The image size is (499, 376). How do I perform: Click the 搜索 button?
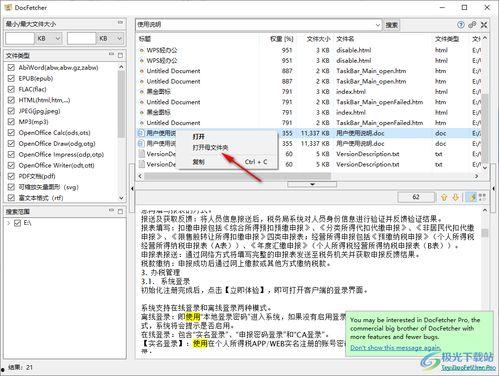click(392, 25)
